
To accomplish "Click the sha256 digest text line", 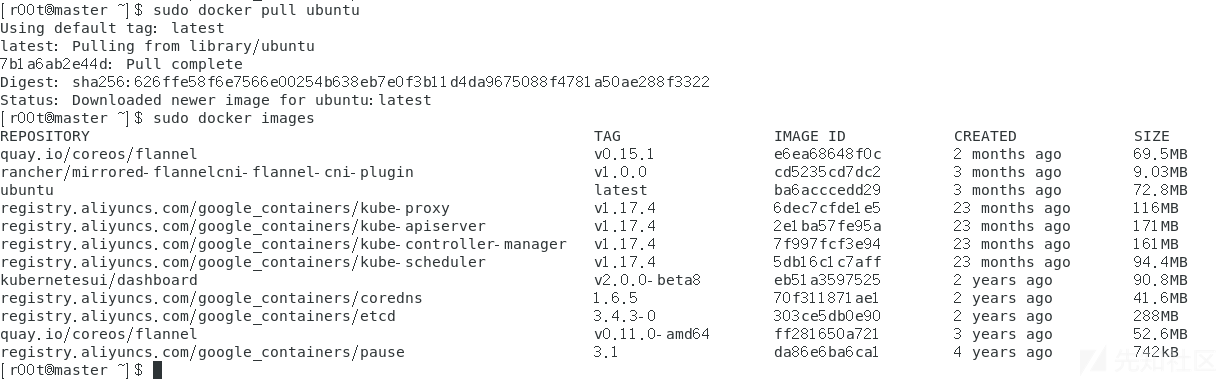I will point(355,82).
